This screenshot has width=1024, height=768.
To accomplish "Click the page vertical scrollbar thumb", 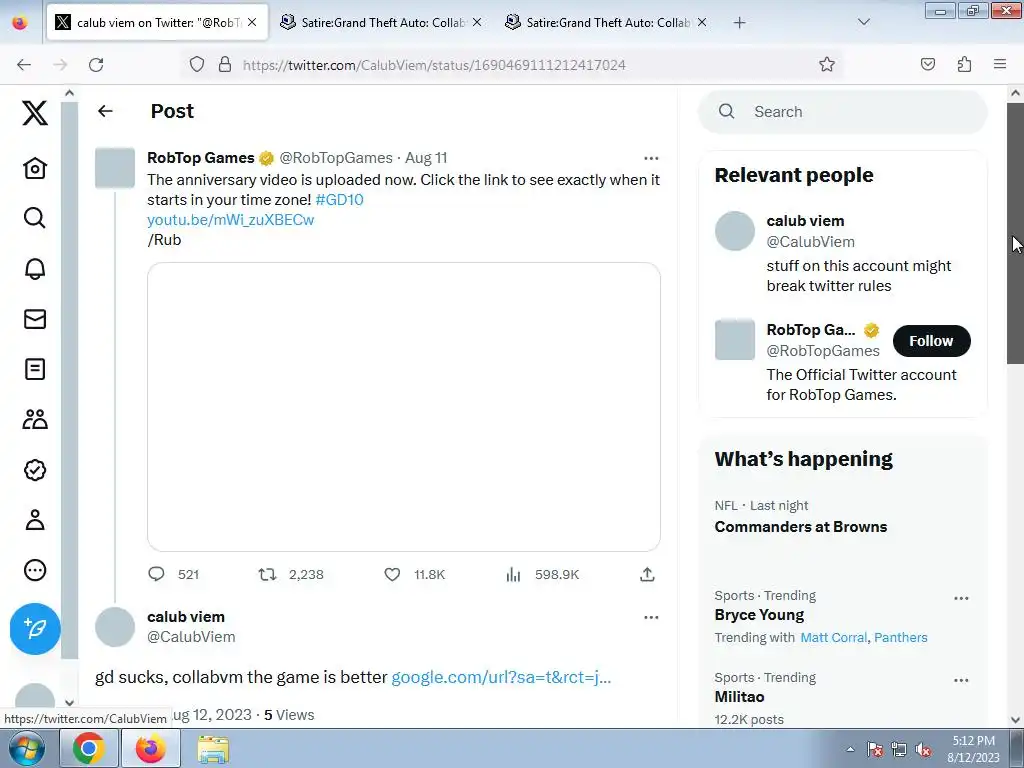I will pyautogui.click(x=1015, y=233).
